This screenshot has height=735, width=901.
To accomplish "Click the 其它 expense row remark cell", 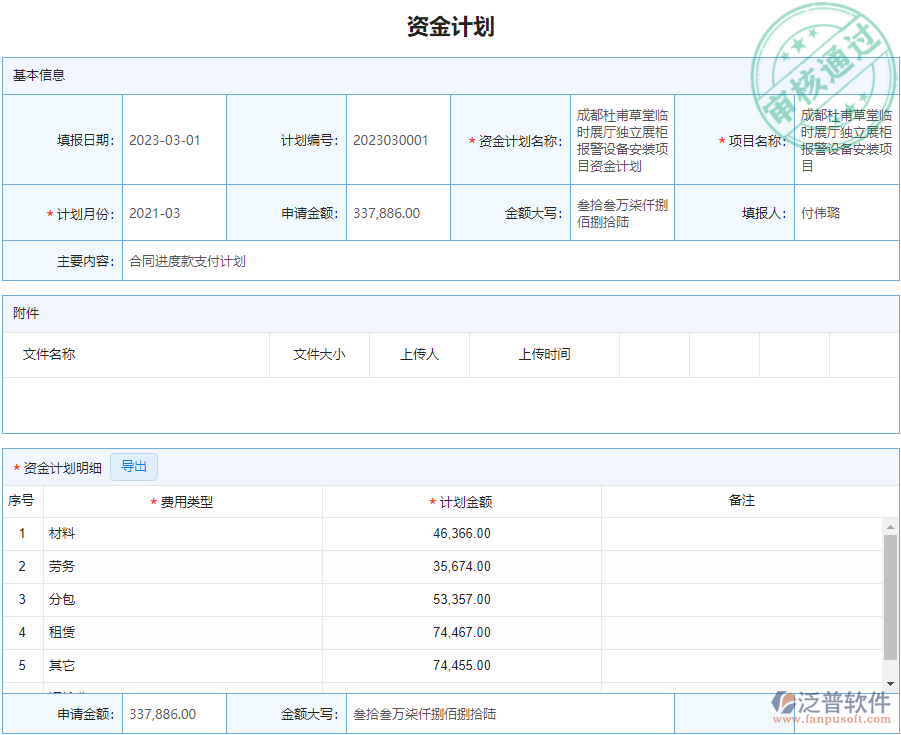I will click(x=742, y=665).
